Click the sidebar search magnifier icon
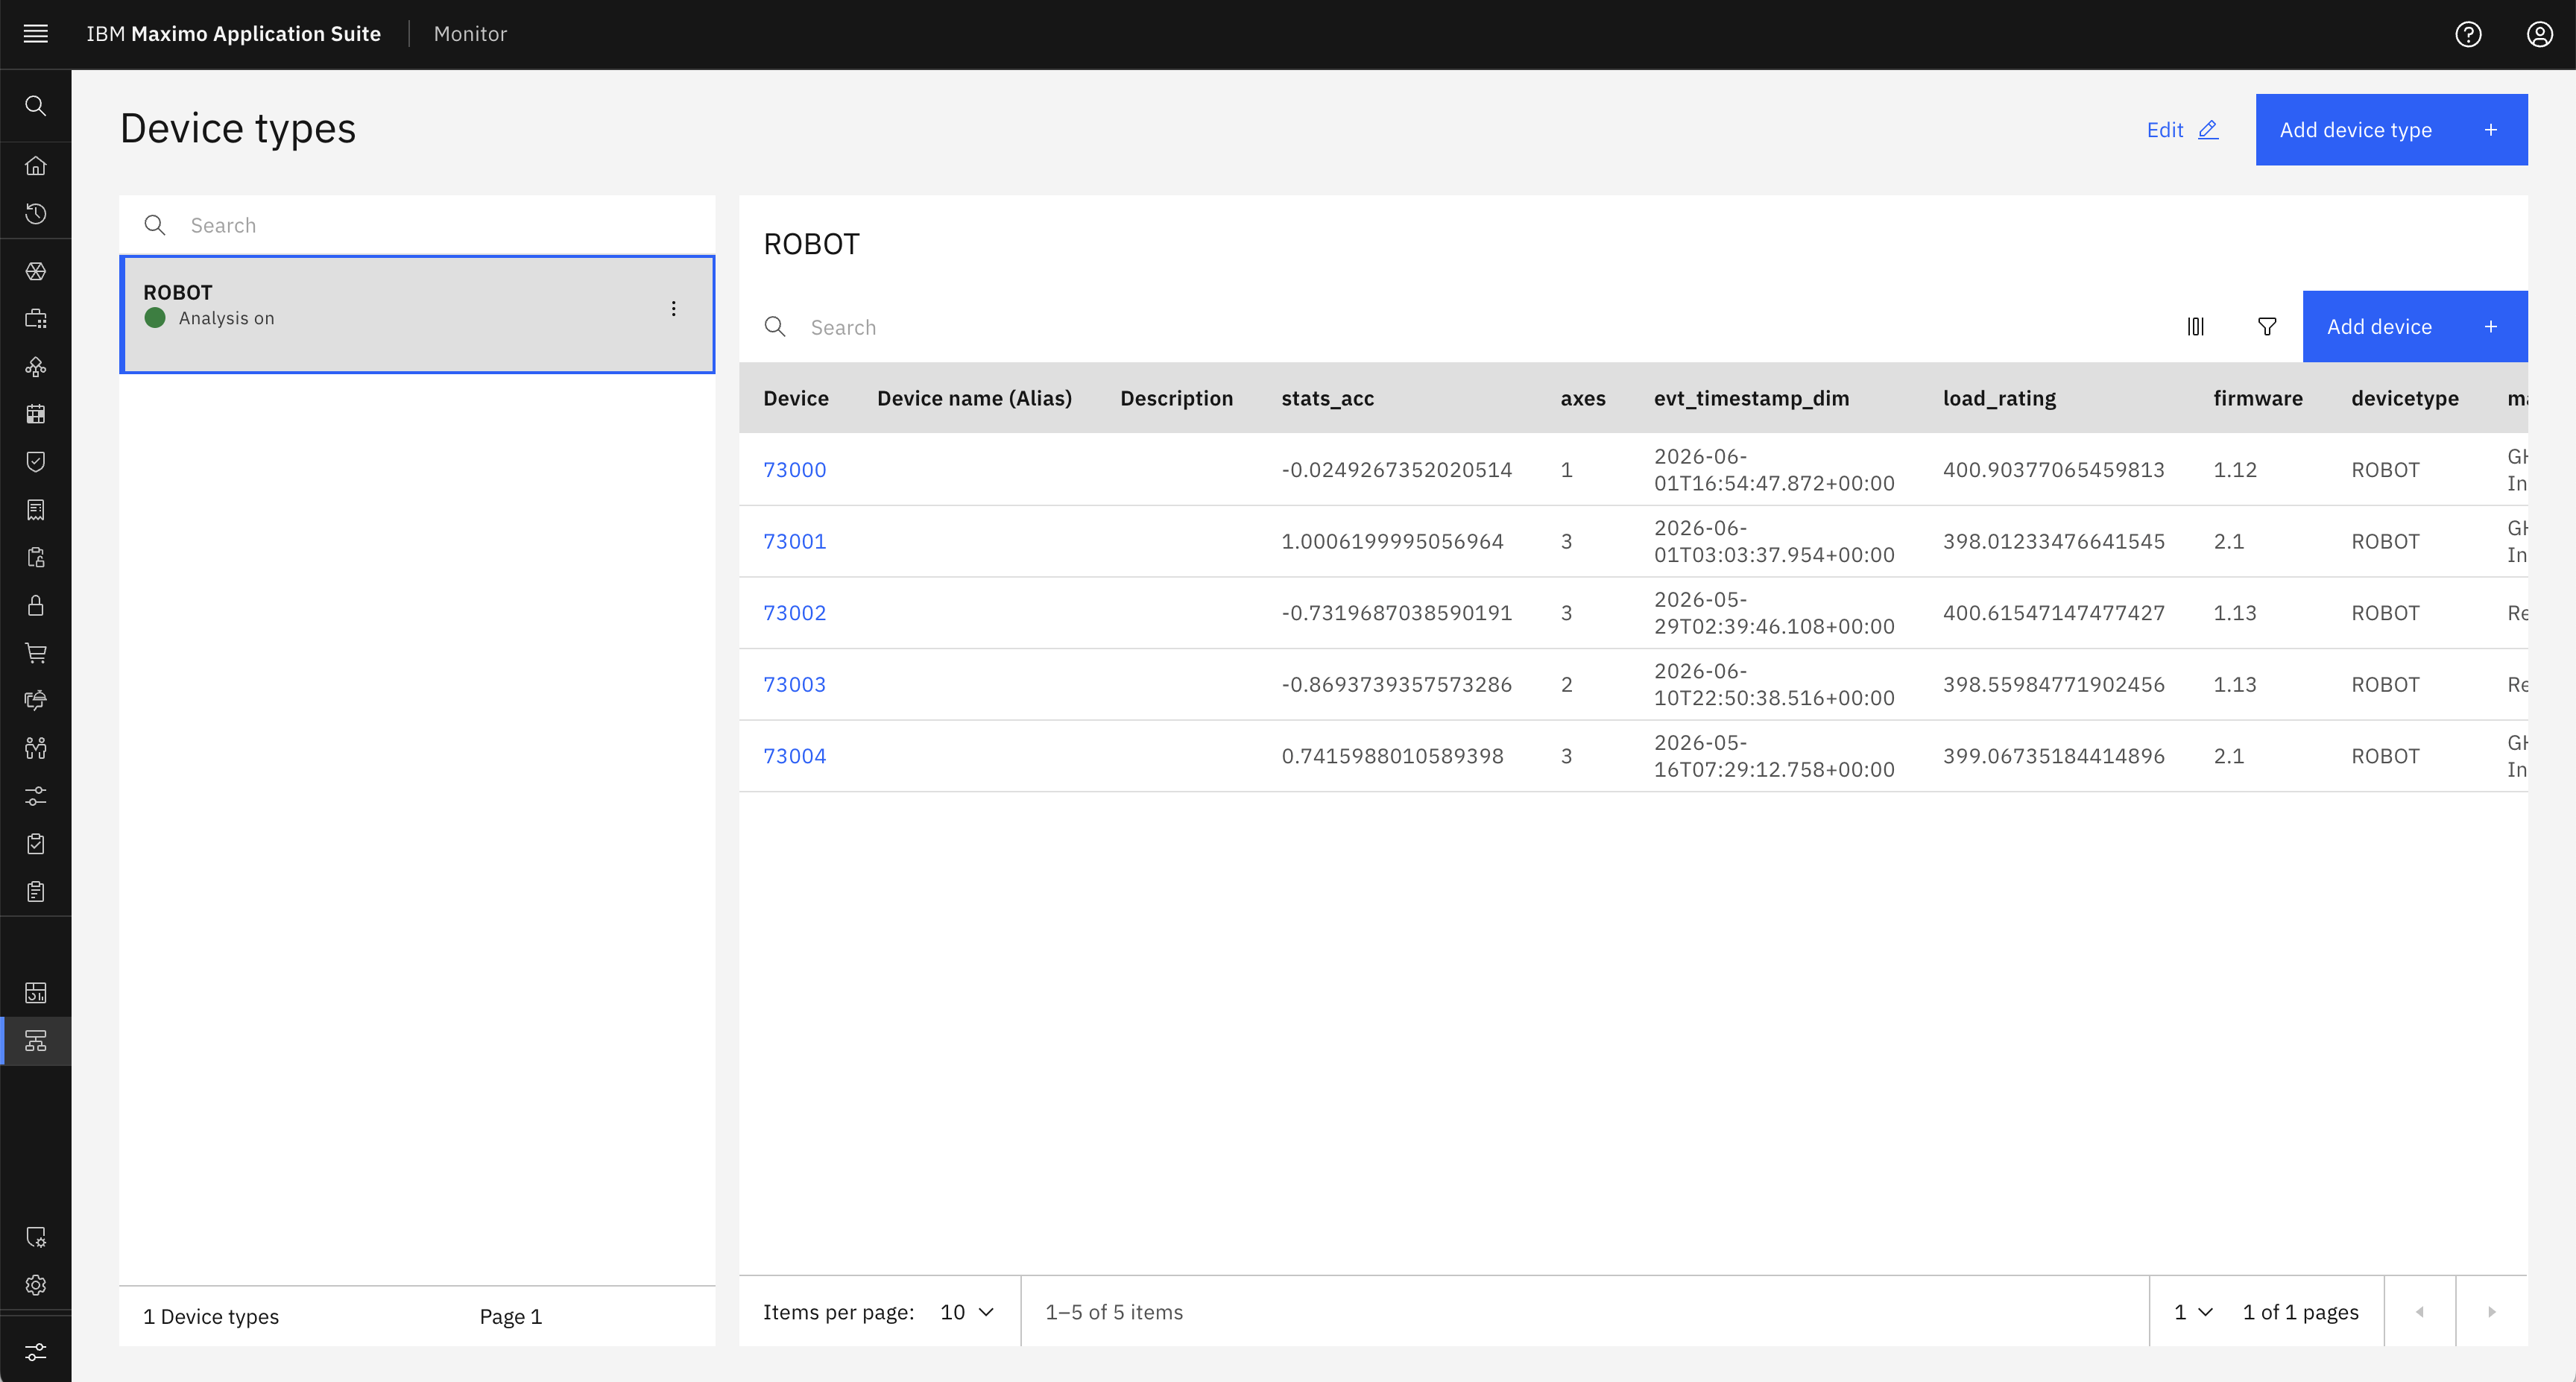This screenshot has height=1382, width=2576. click(x=36, y=105)
